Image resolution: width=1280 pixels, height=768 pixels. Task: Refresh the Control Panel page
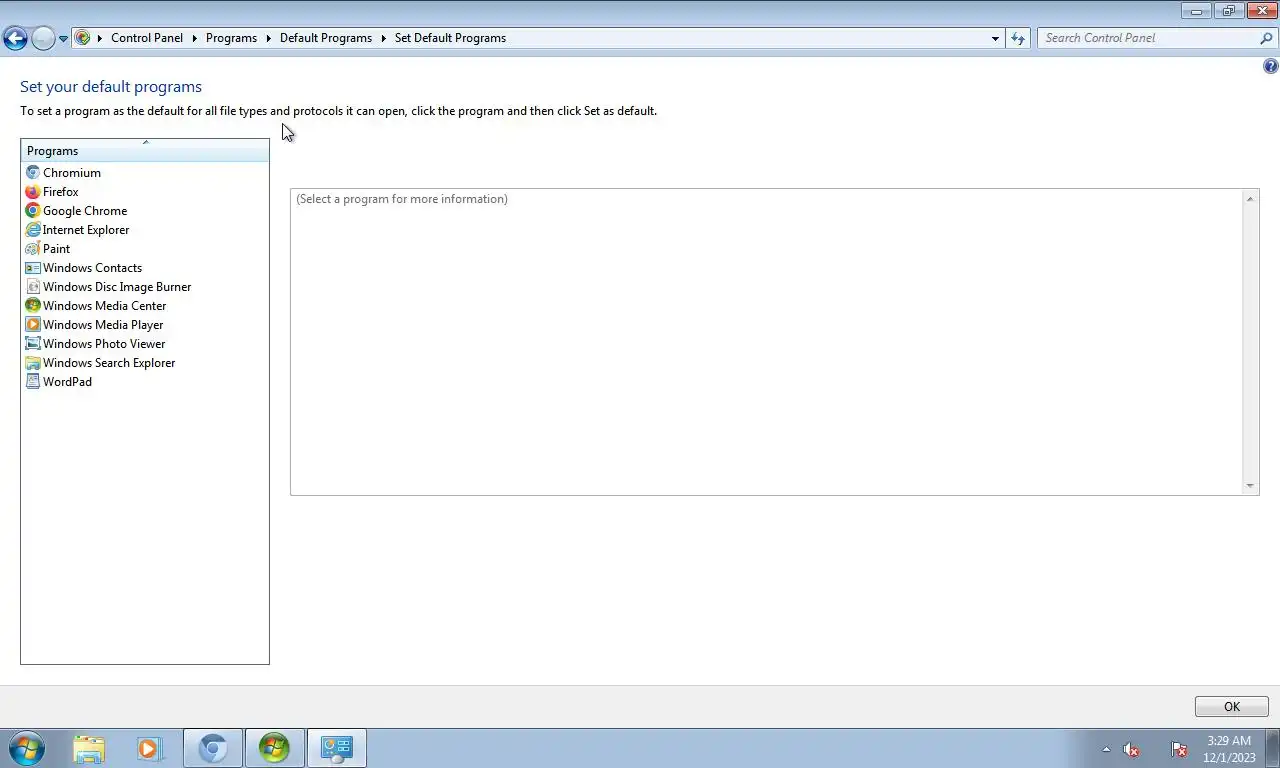[1018, 38]
